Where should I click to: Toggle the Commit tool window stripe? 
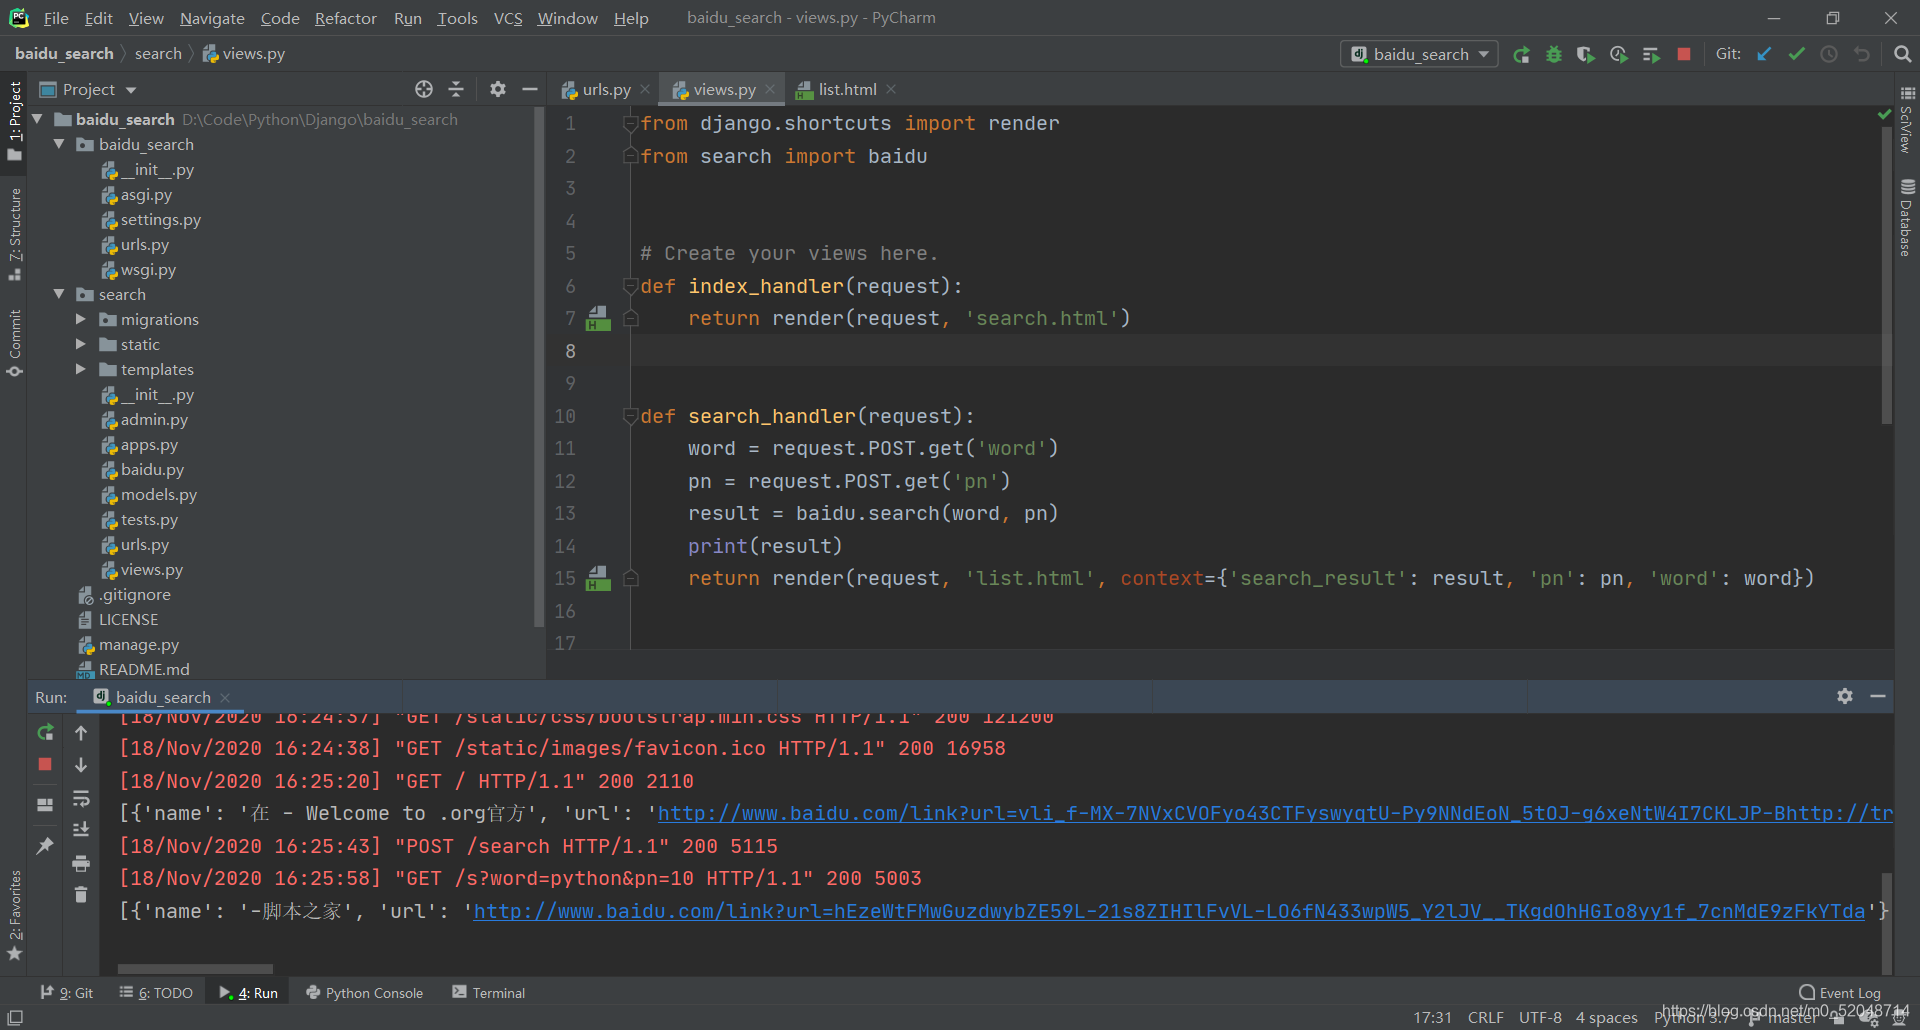click(14, 343)
